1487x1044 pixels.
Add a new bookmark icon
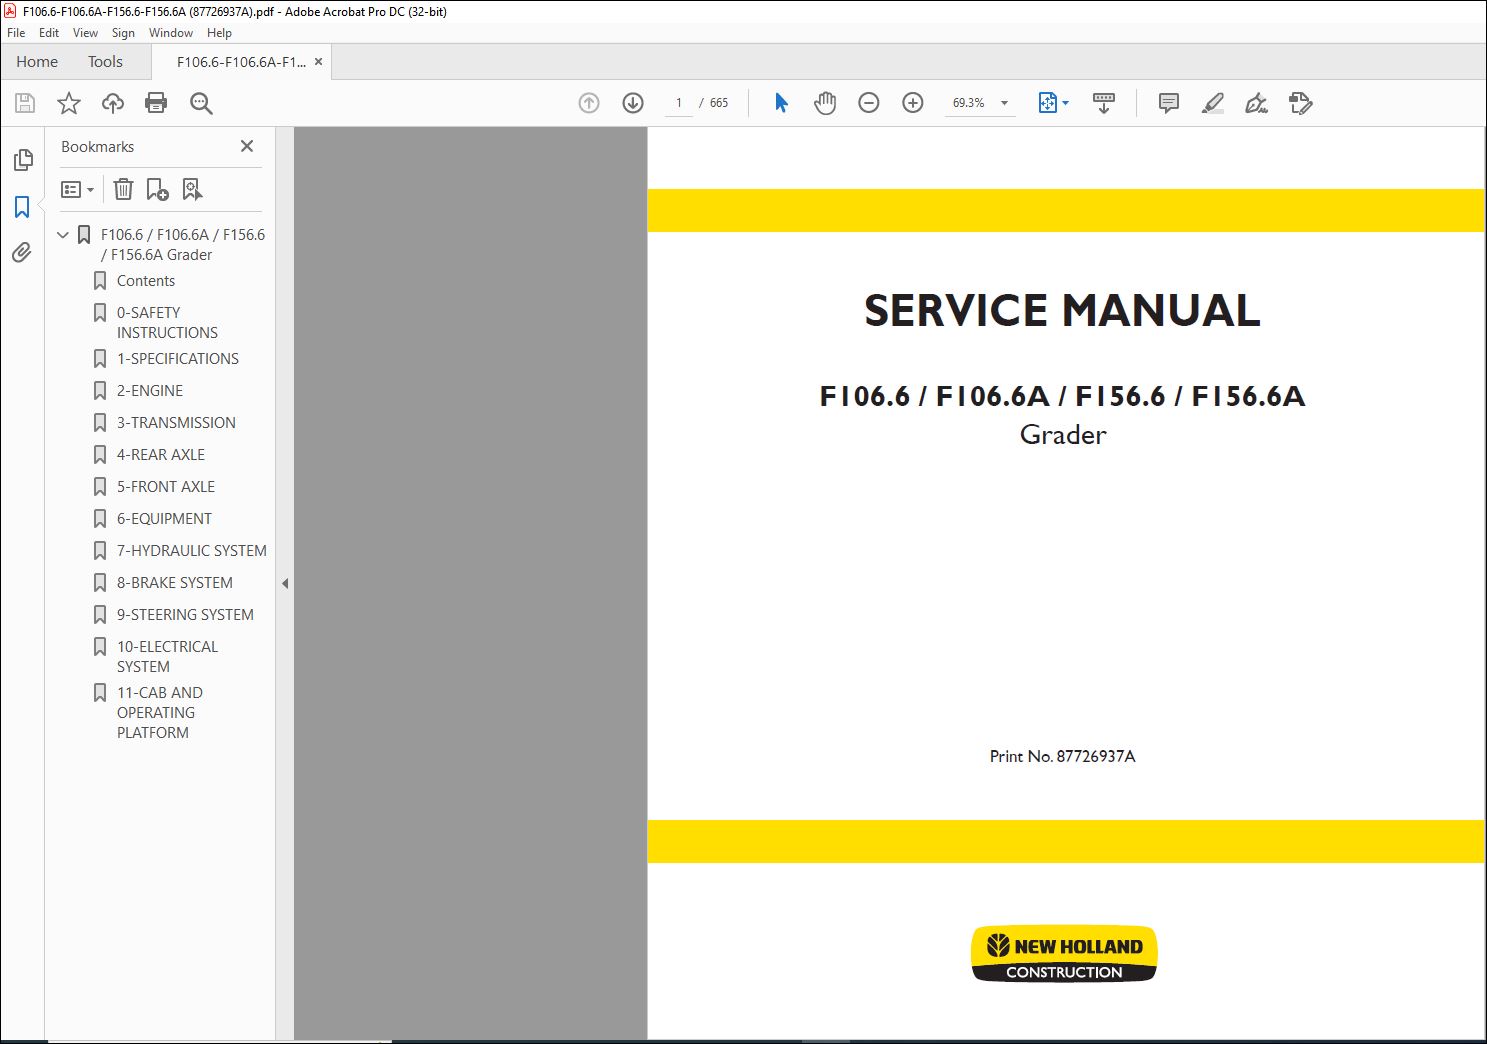tap(157, 189)
